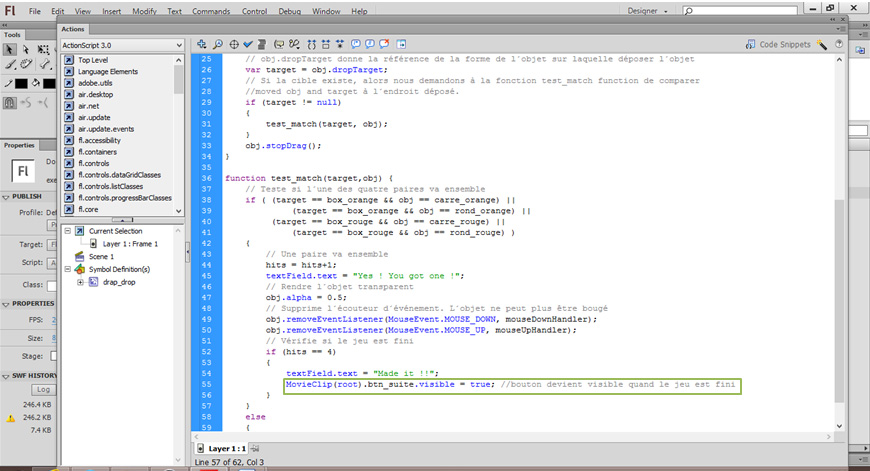
Task: Click the Auto format icon
Action: 263,45
